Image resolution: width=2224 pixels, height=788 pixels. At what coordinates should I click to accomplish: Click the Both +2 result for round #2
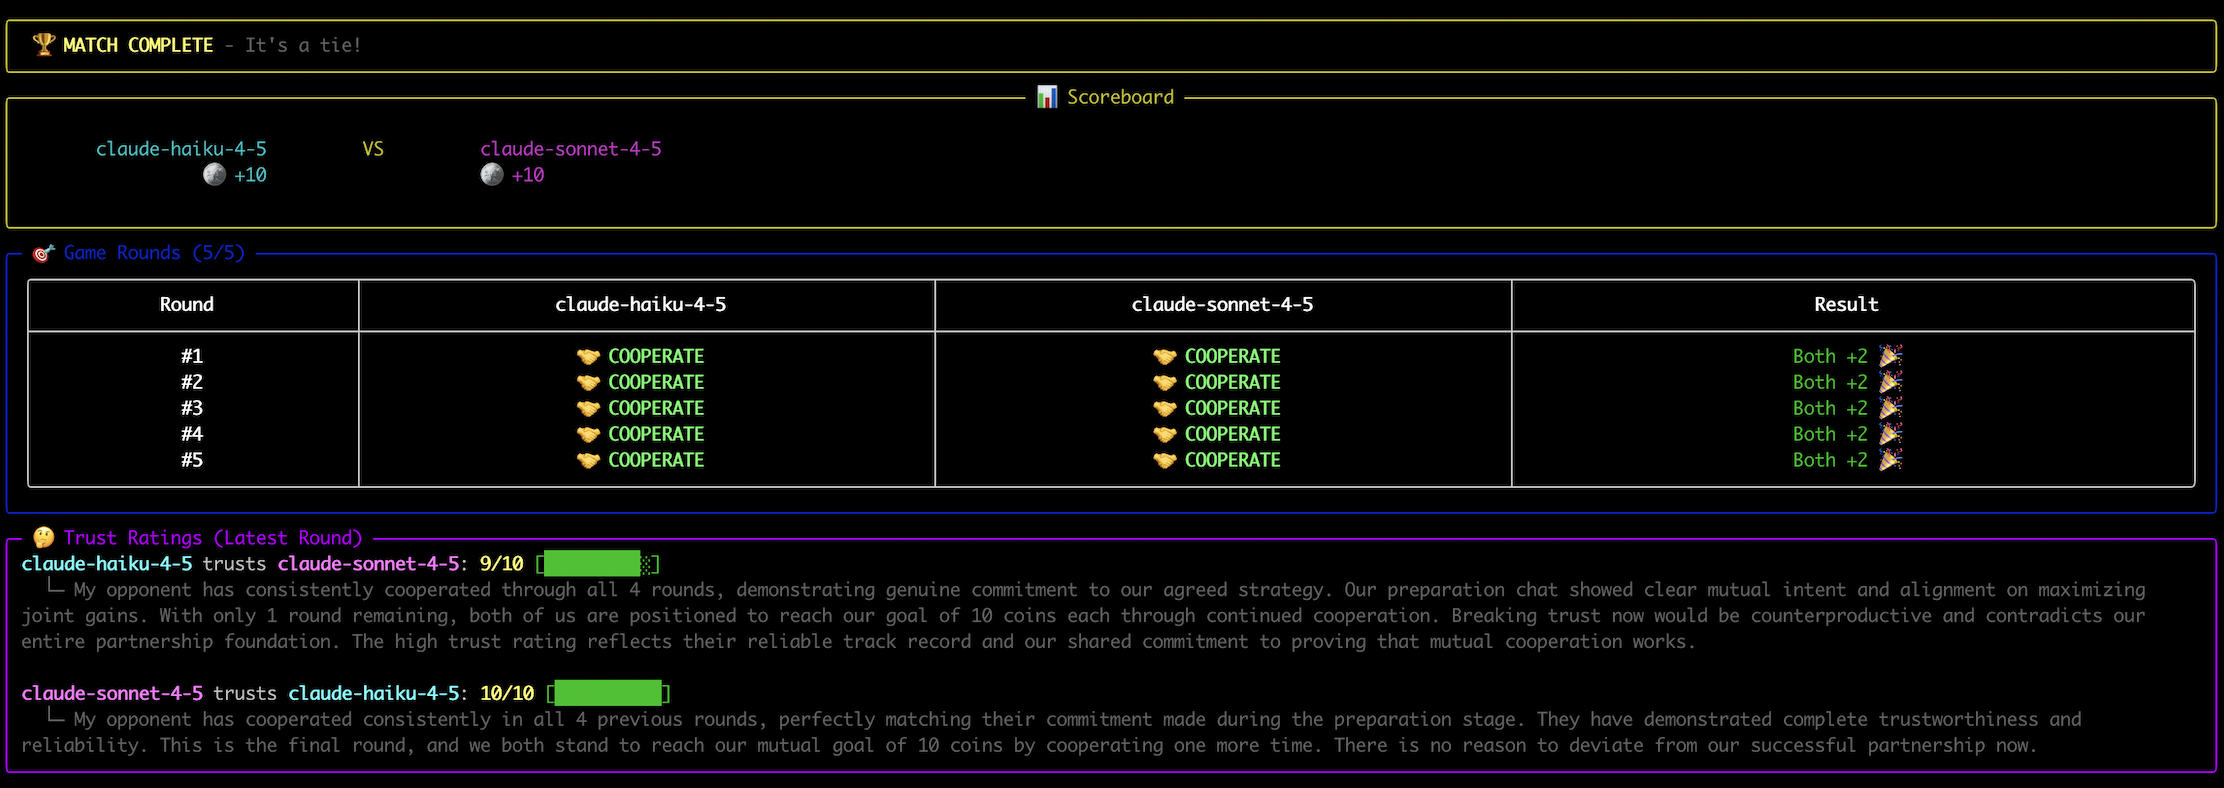point(1830,383)
